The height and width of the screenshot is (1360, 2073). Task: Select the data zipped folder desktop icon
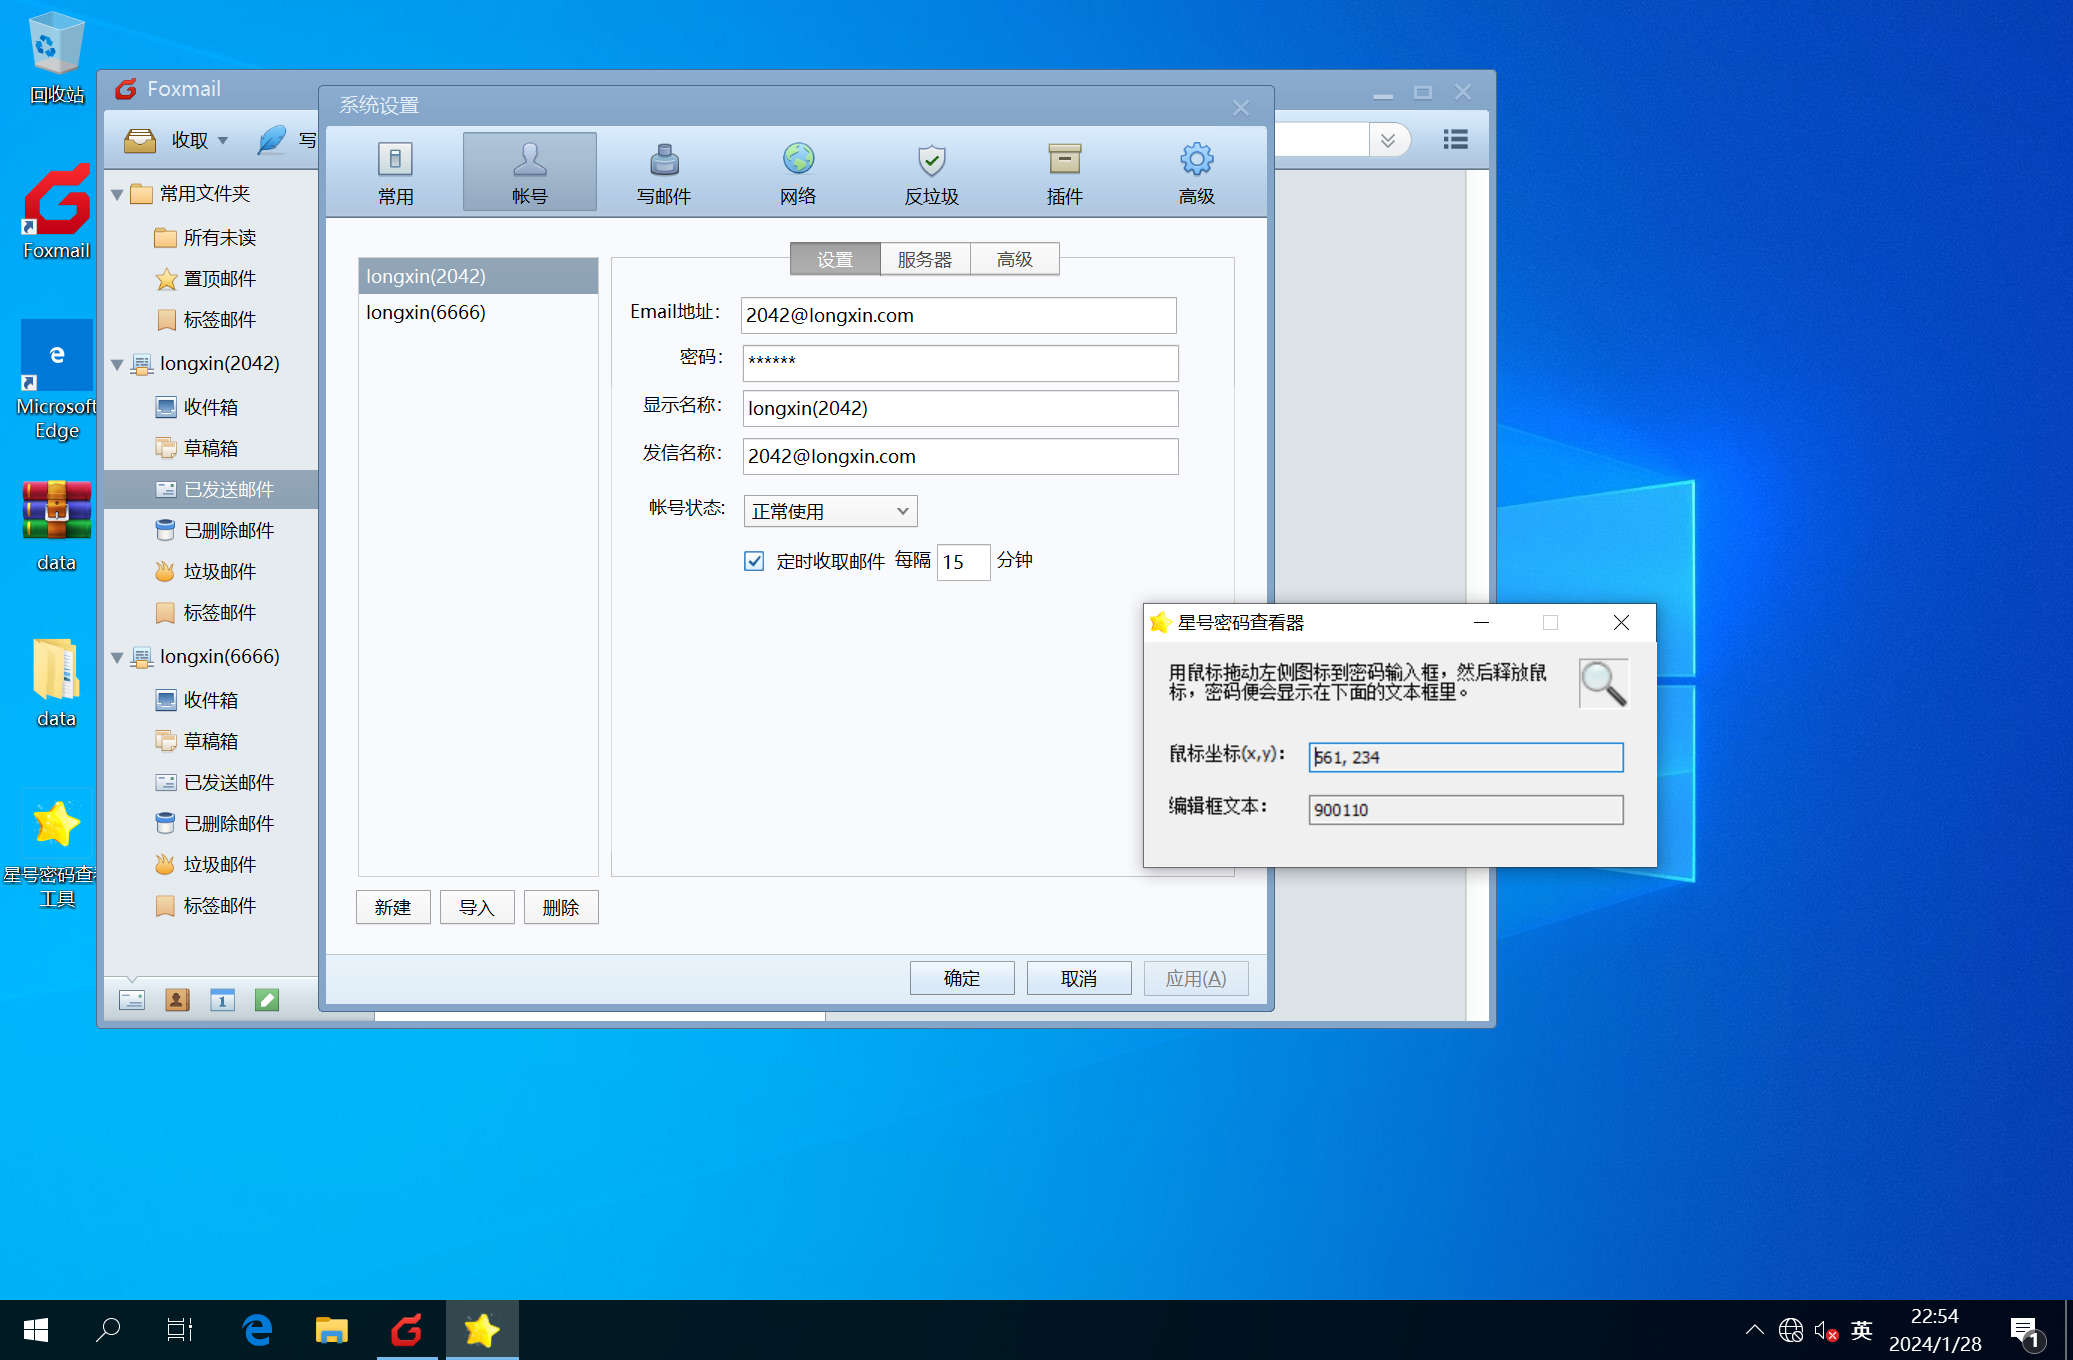[57, 682]
